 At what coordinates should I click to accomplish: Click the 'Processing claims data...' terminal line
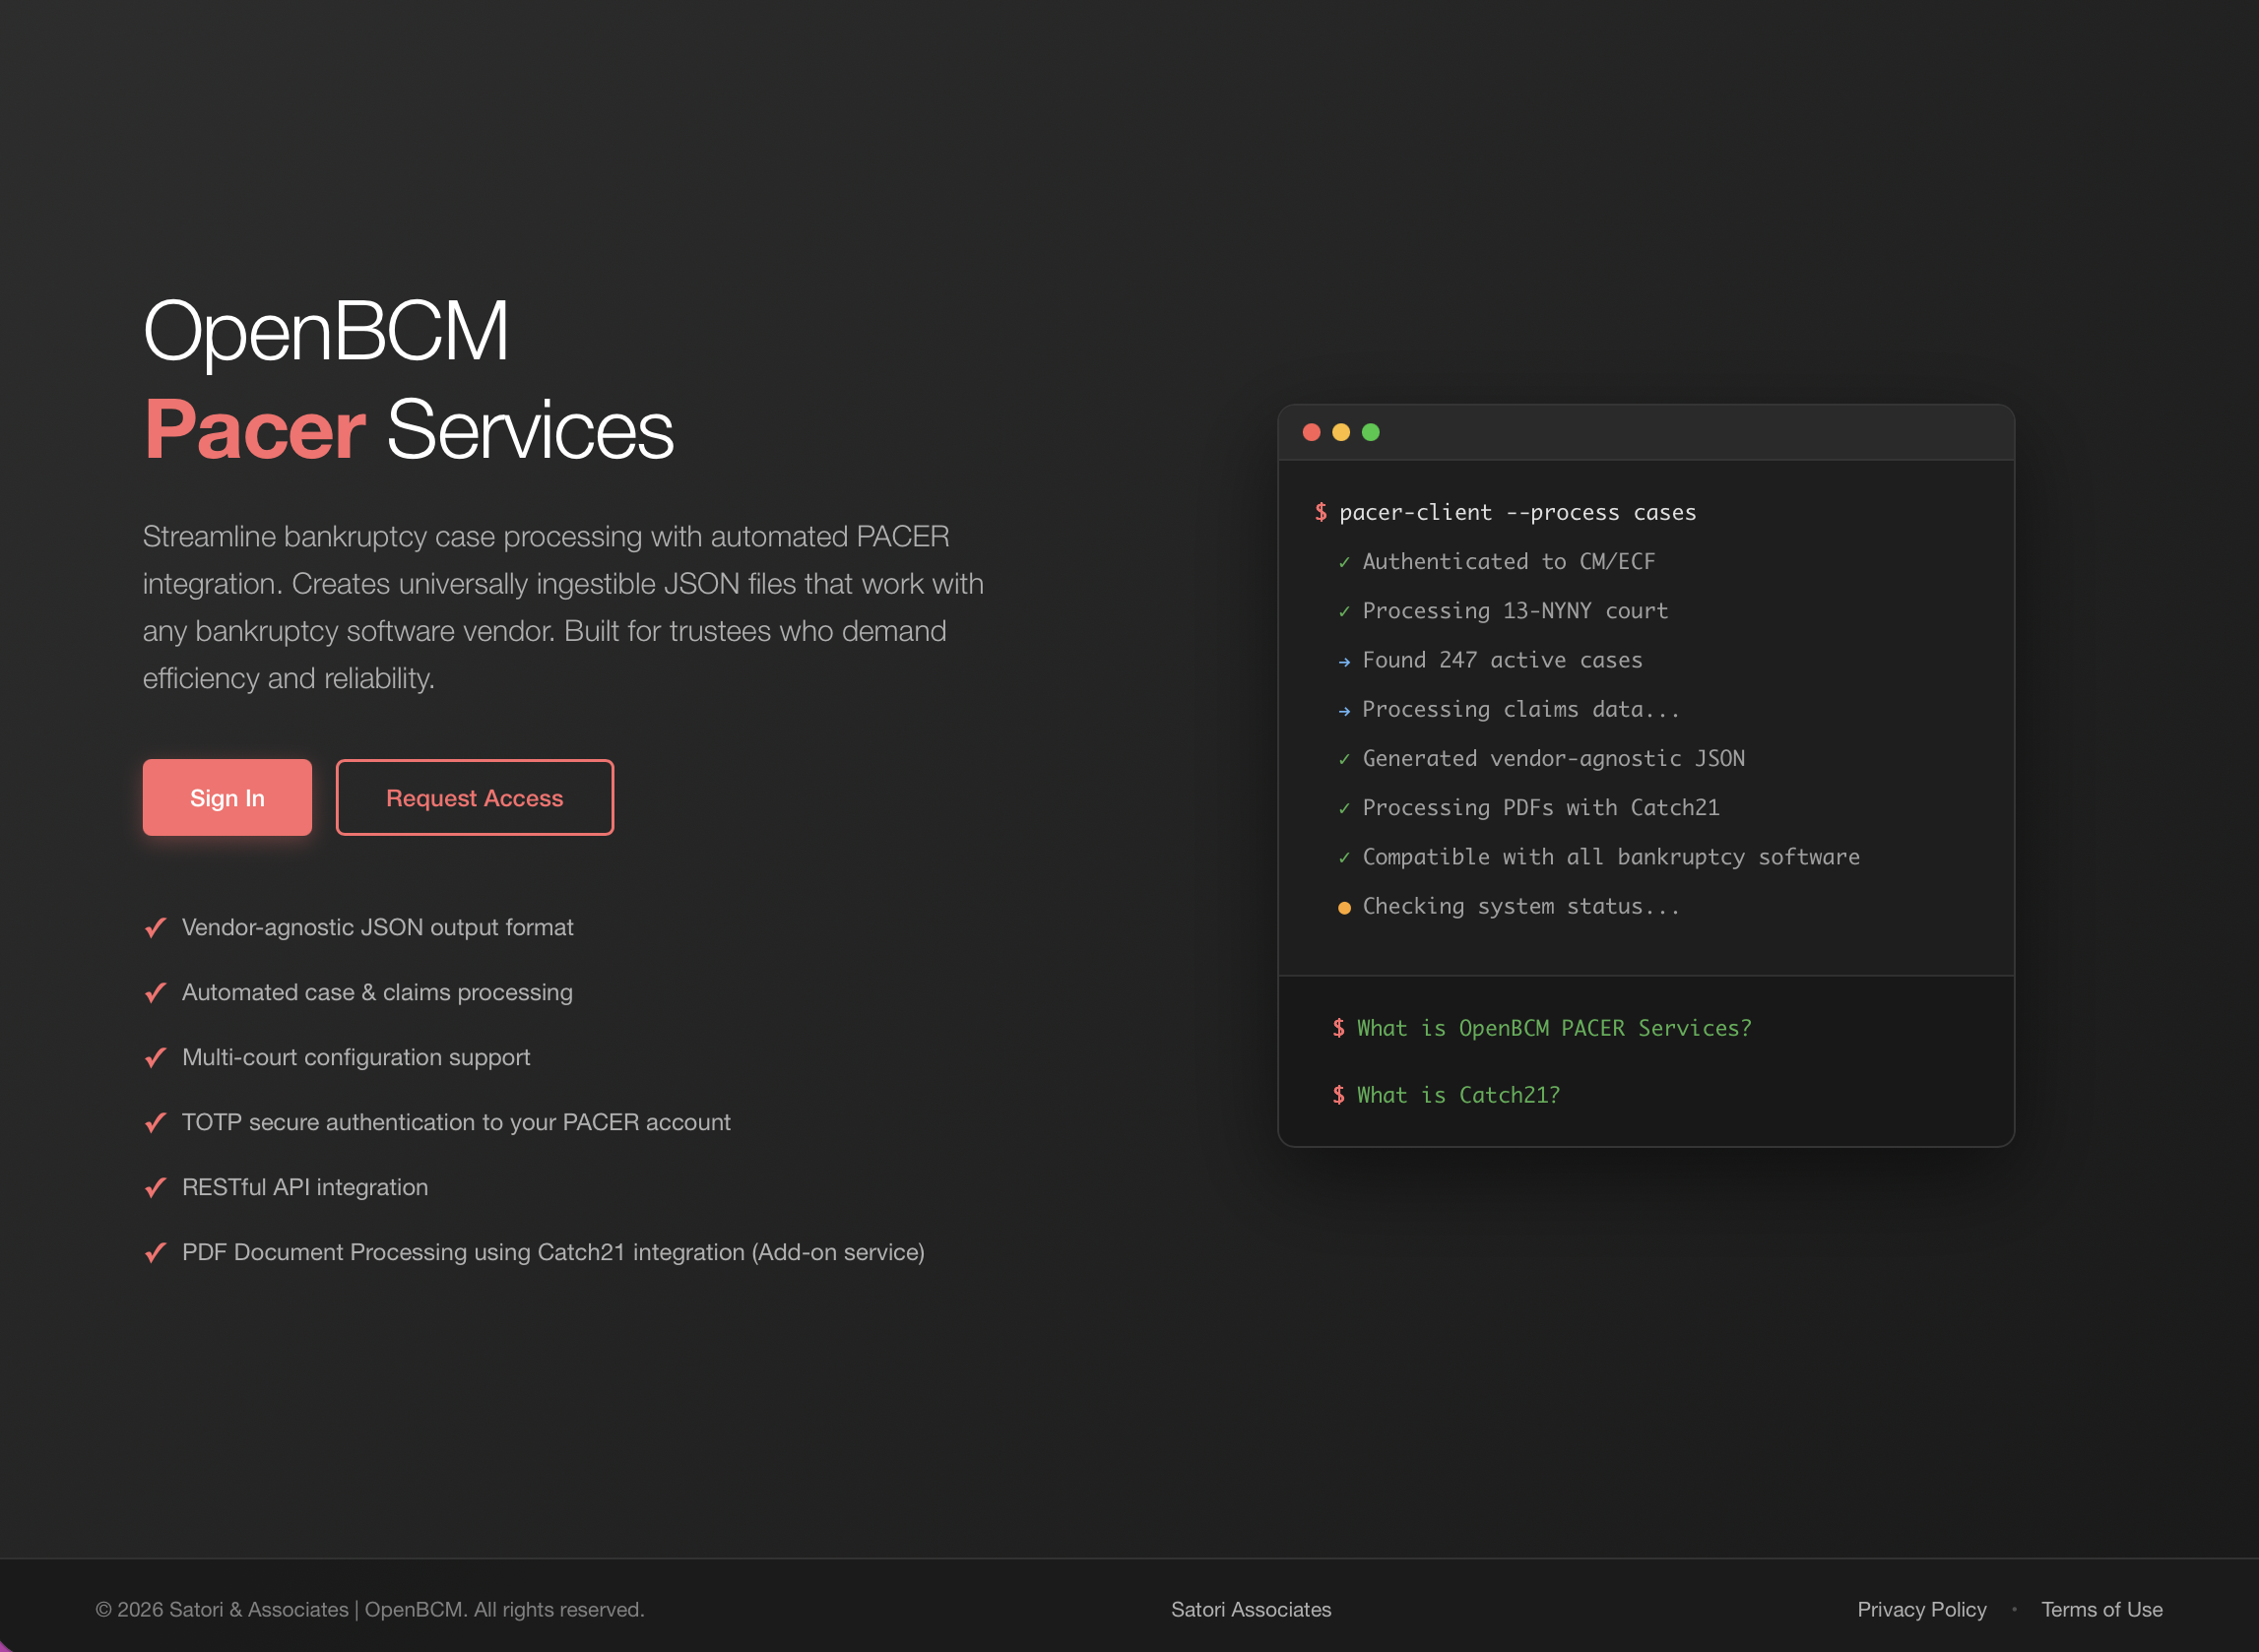coord(1521,709)
